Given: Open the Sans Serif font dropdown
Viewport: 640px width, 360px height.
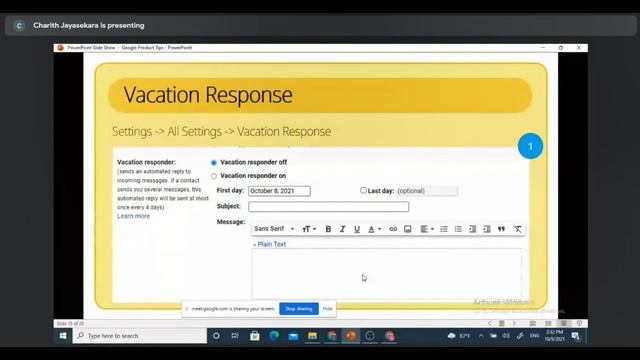Looking at the screenshot, I should pyautogui.click(x=274, y=229).
